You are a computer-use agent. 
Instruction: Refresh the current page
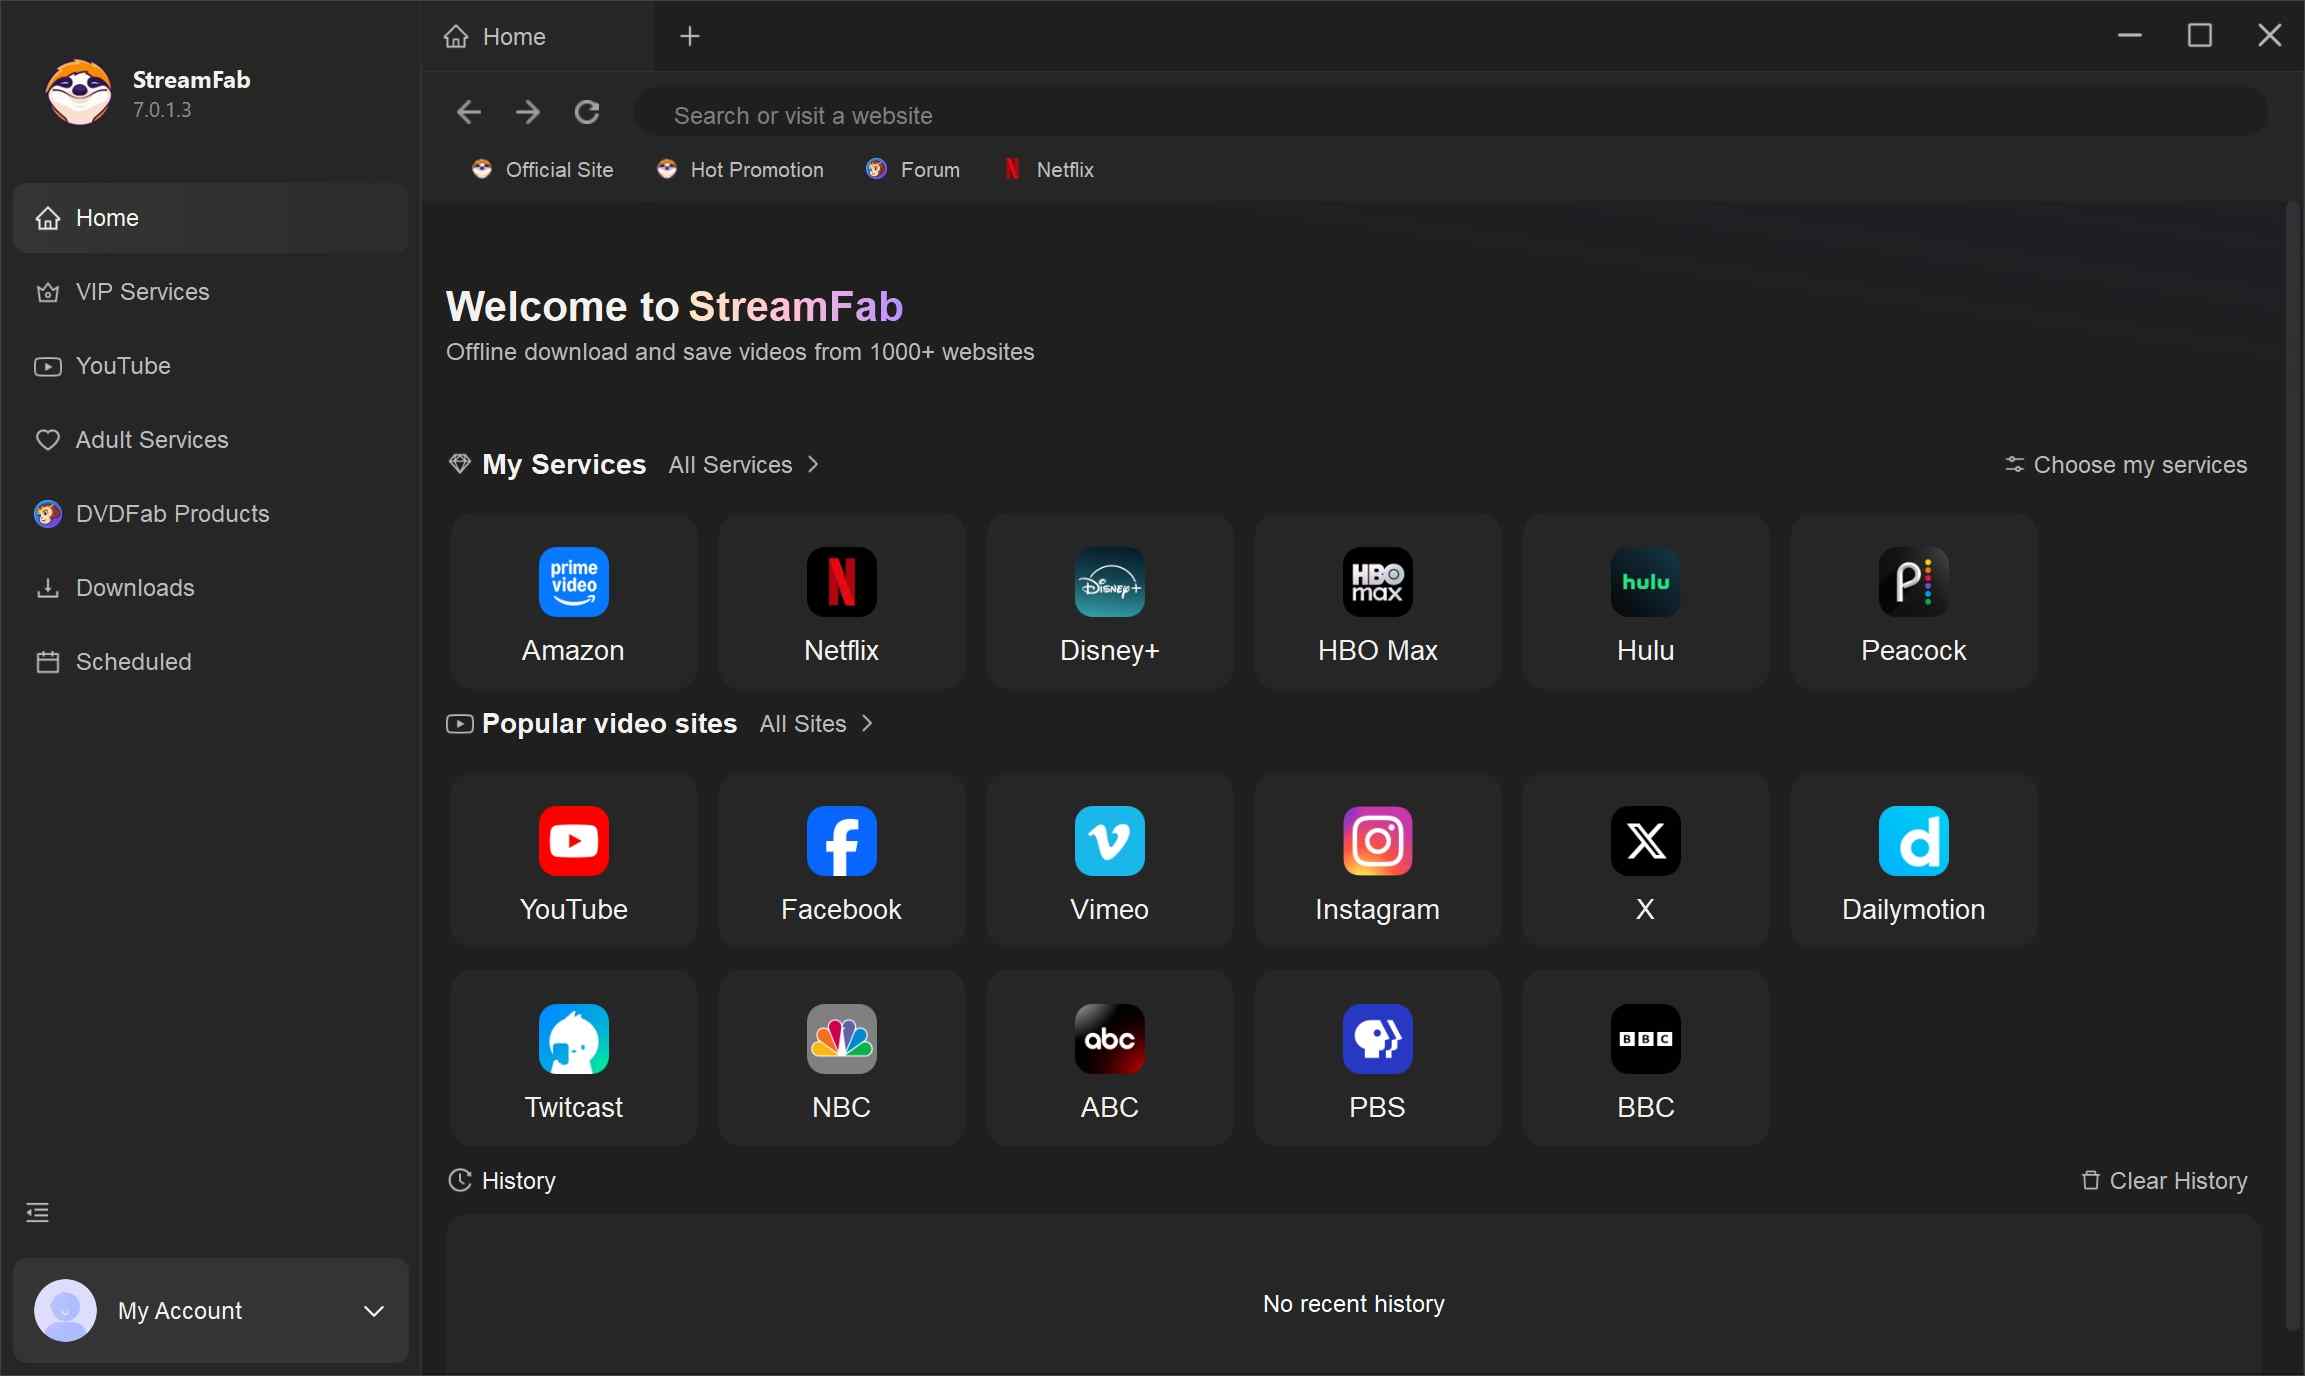[x=588, y=112]
